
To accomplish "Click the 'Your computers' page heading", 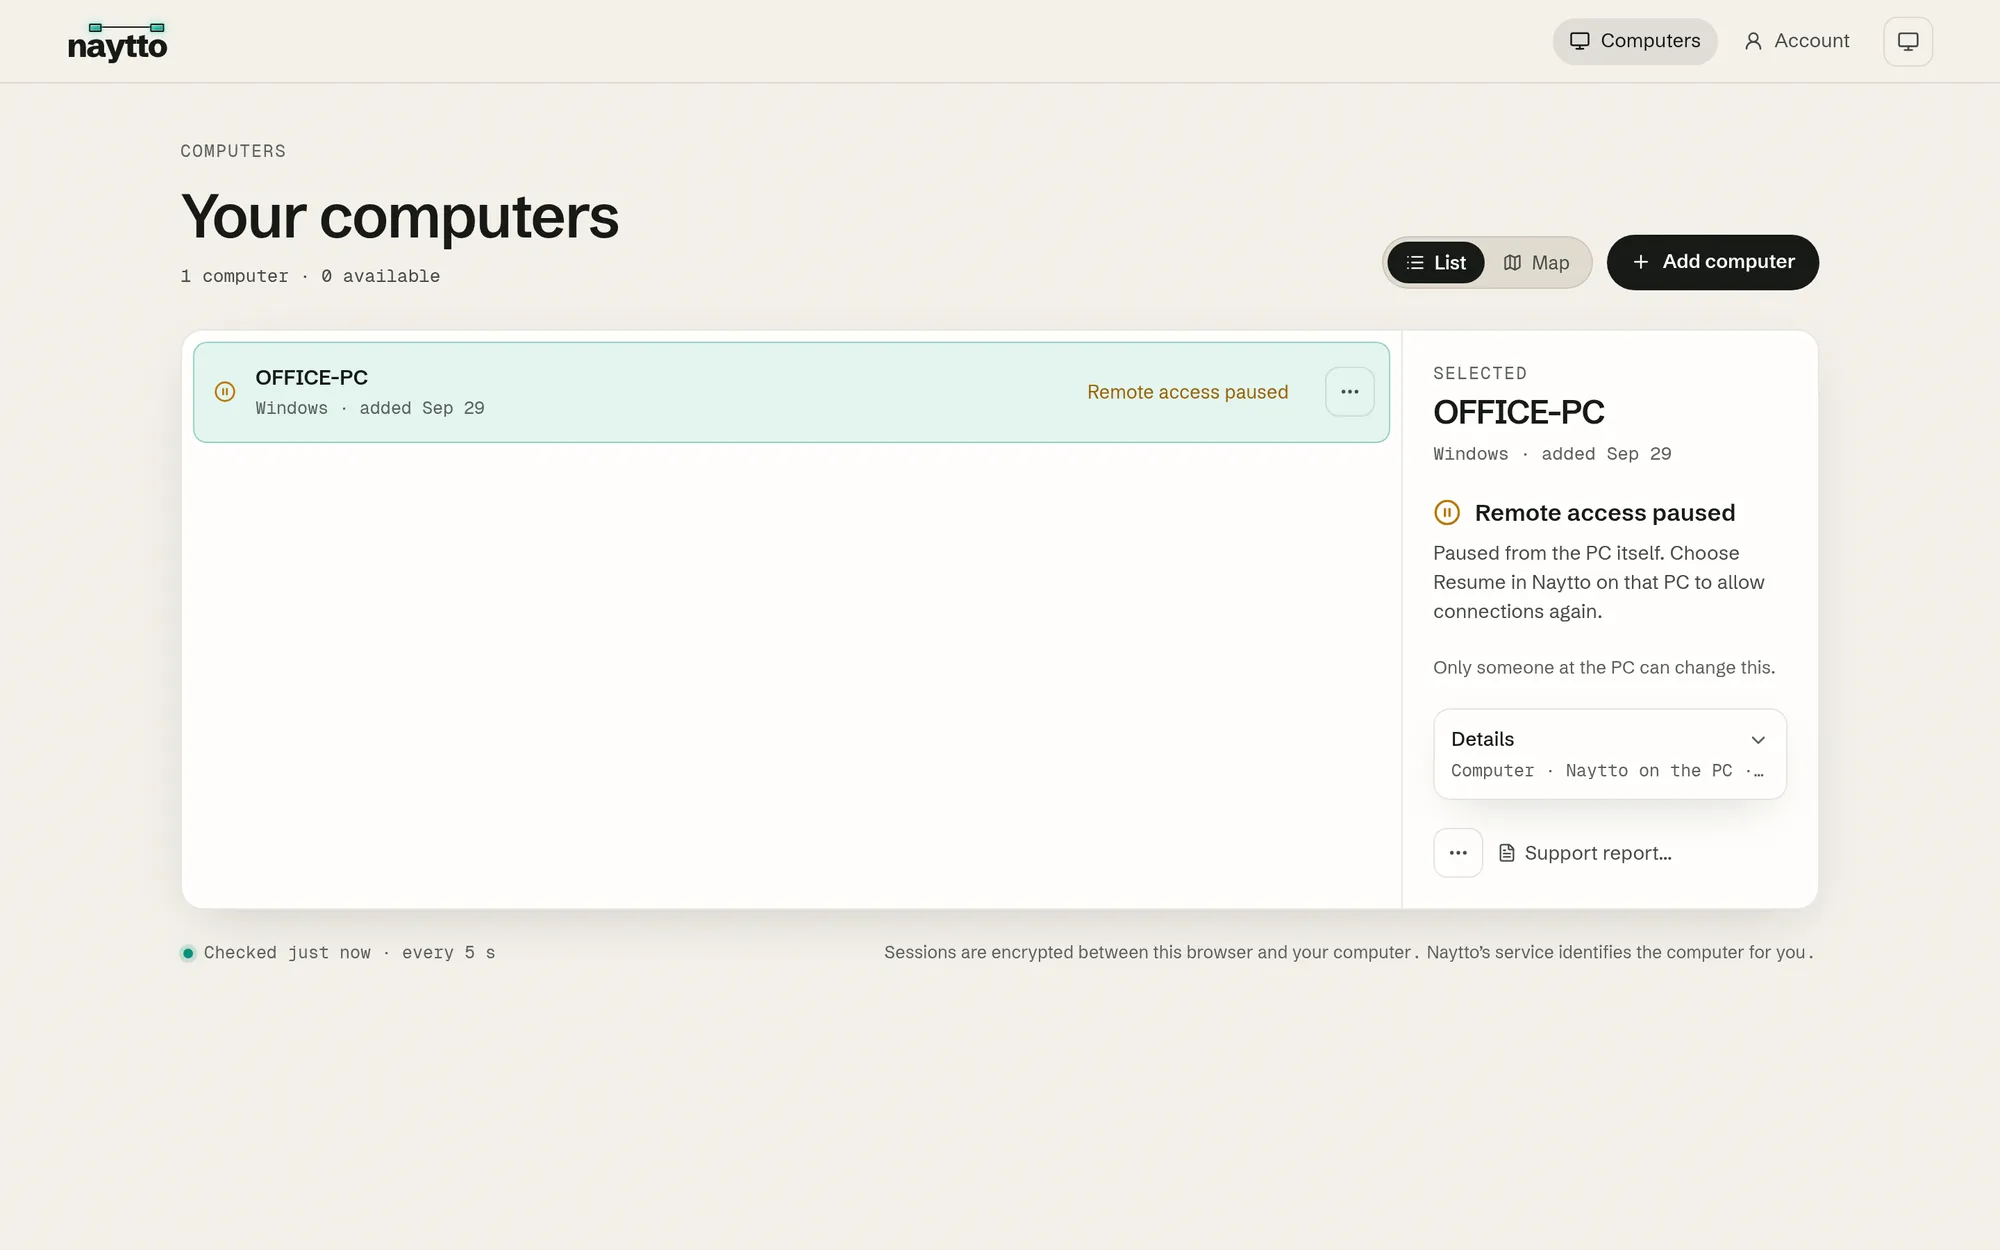I will tap(399, 216).
